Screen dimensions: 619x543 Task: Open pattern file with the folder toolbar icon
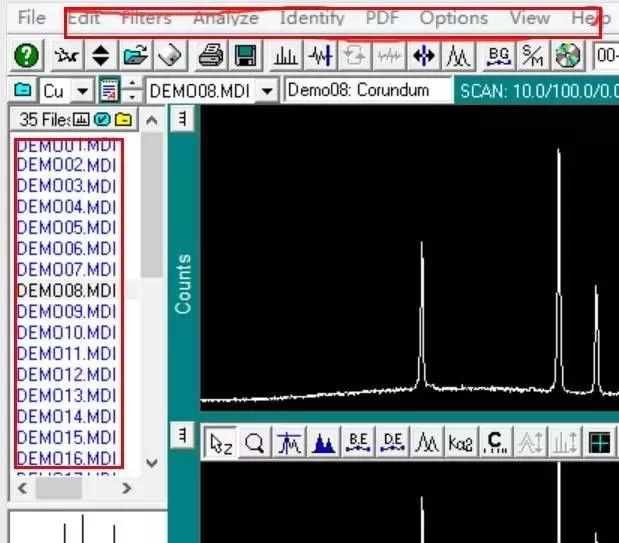tap(135, 55)
